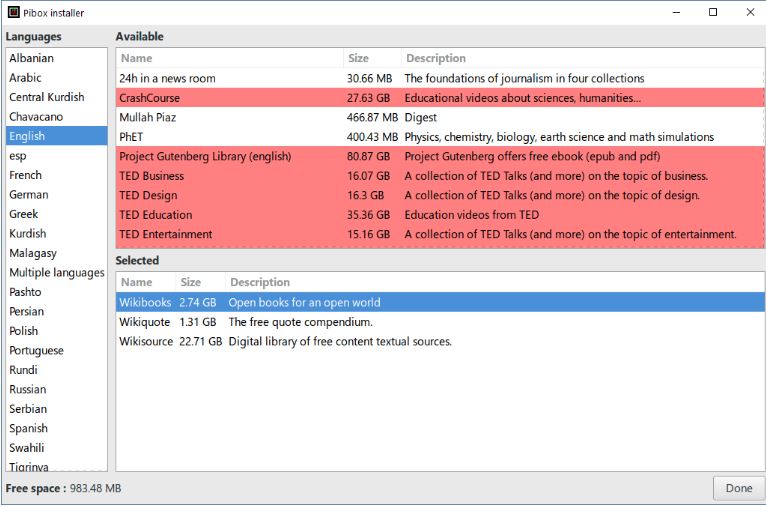The width and height of the screenshot is (766, 506).
Task: Select the CrashCourse package row
Action: 440,98
